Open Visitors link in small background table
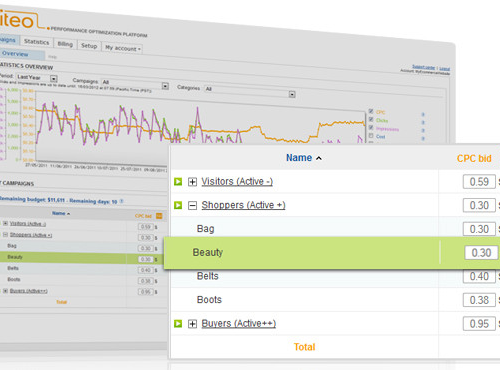The width and height of the screenshot is (500, 378). coord(28,224)
